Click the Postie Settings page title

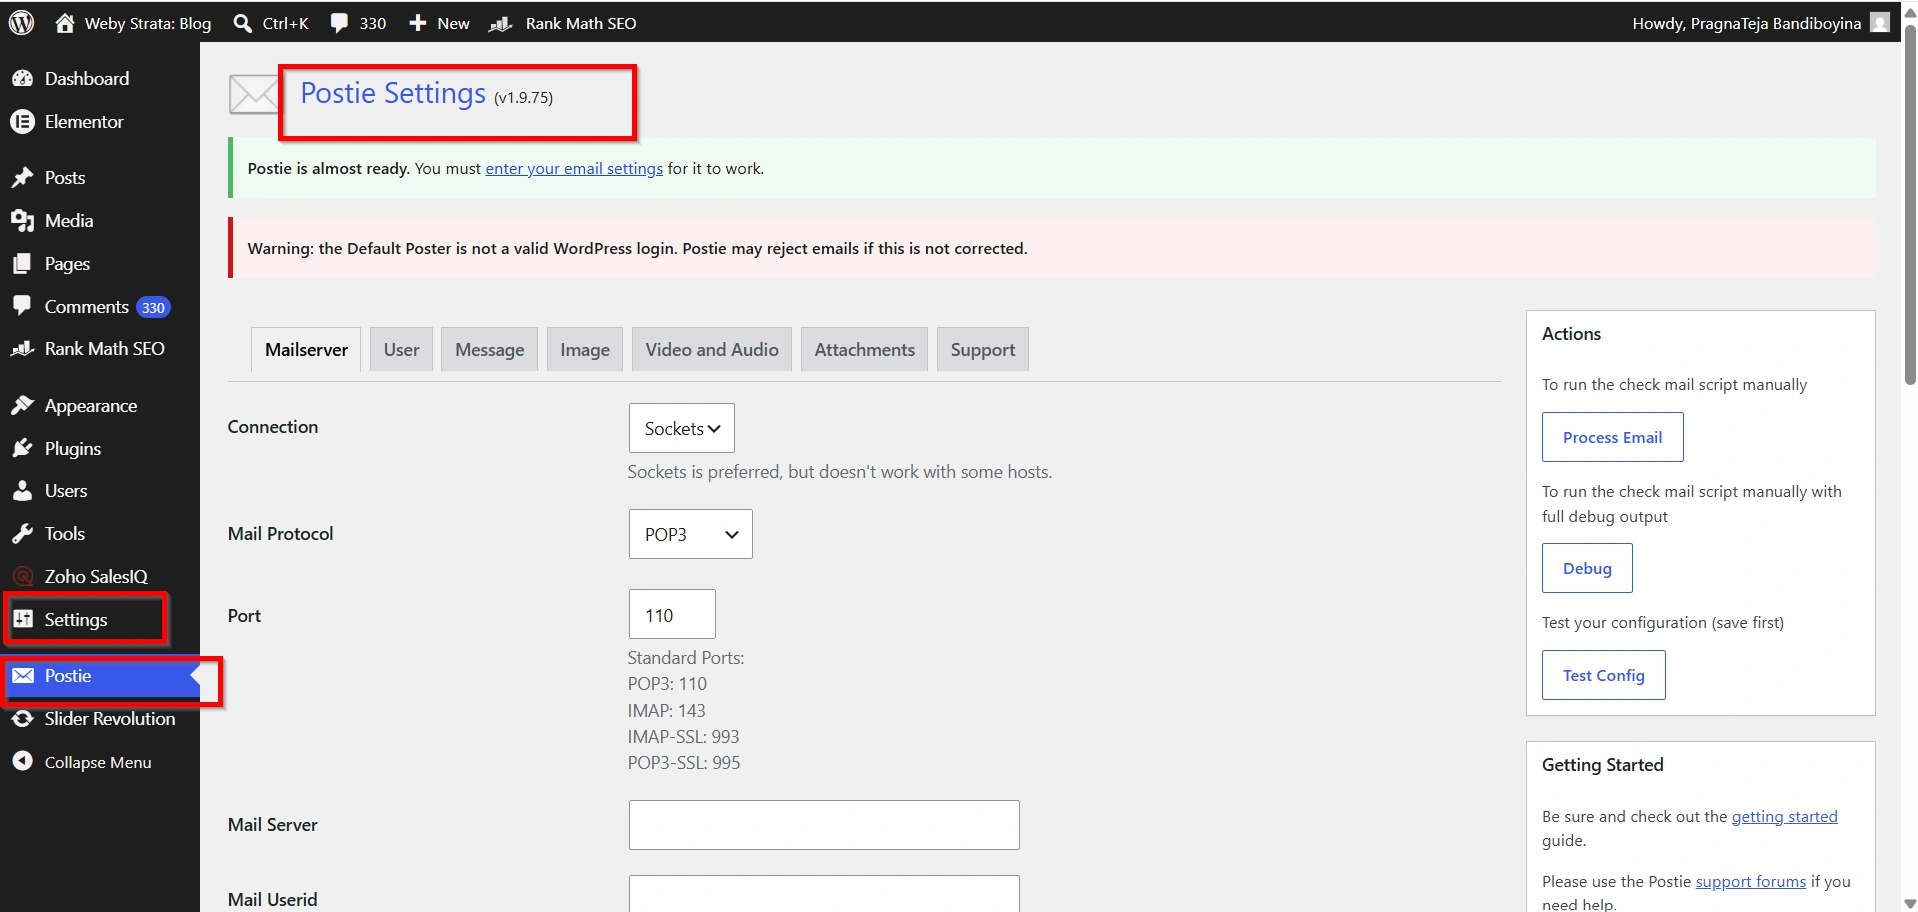393,93
